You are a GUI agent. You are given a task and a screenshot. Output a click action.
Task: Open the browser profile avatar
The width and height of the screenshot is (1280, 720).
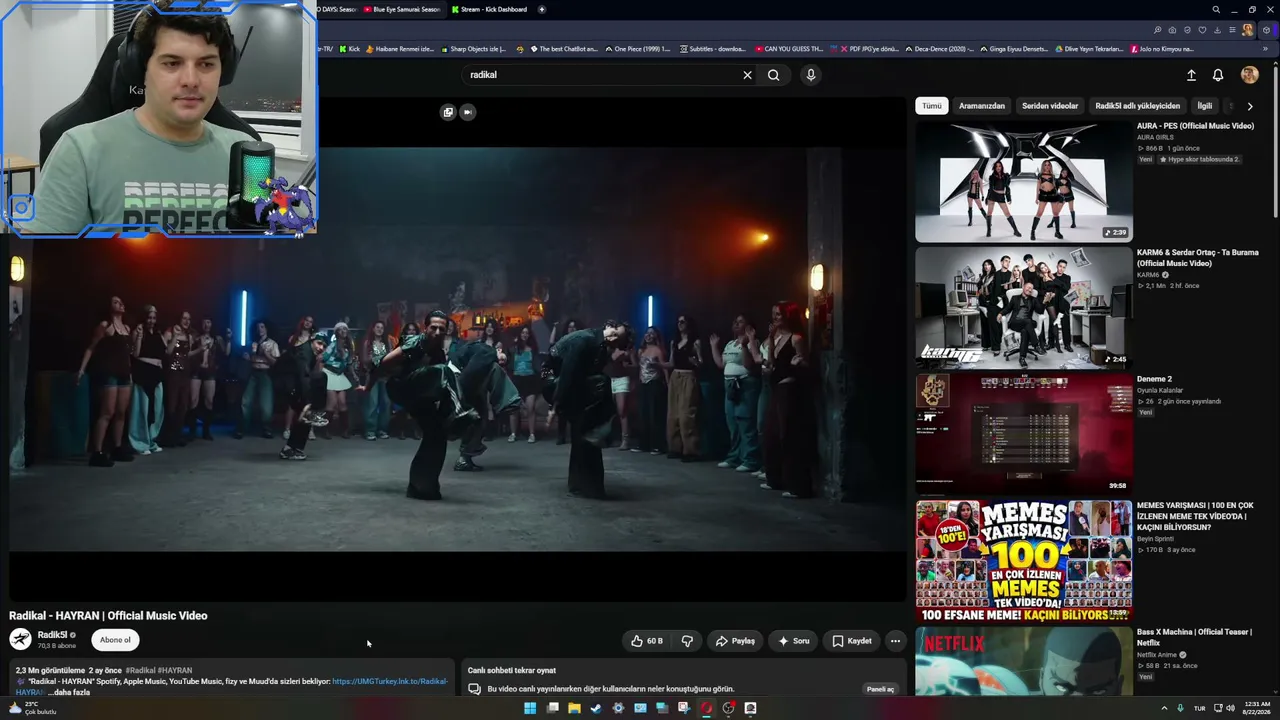tap(1247, 30)
